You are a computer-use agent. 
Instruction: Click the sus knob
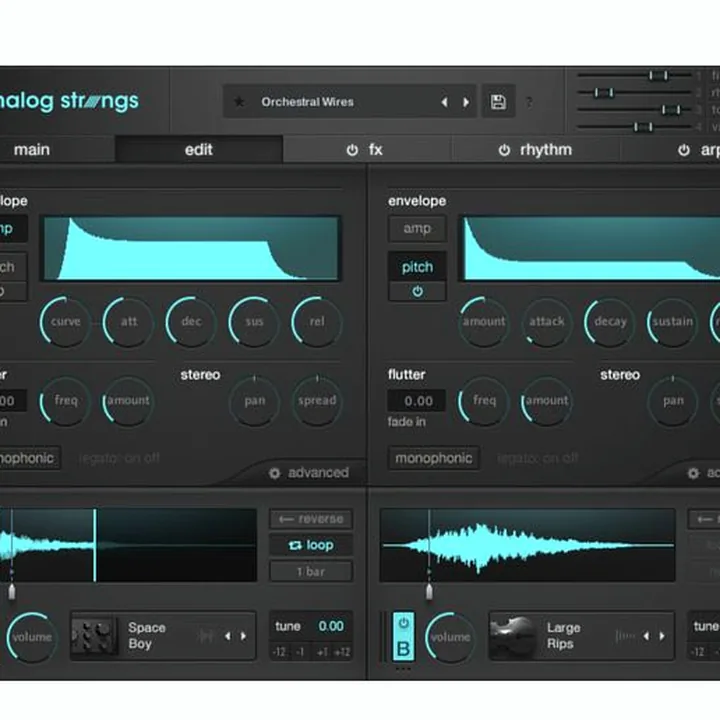[254, 321]
